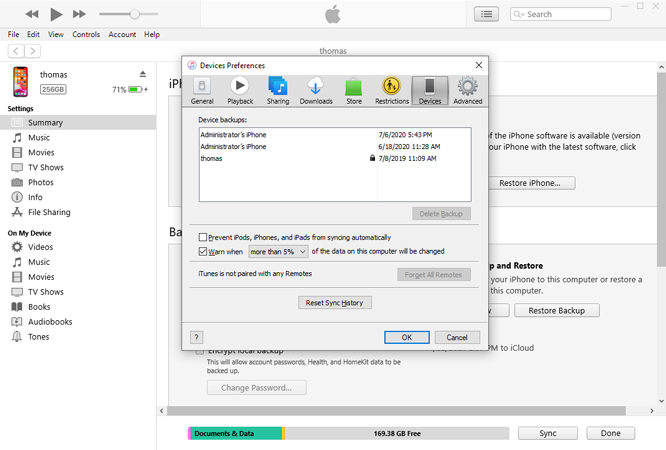666x450 pixels.
Task: Click the Delete Backup button
Action: click(x=441, y=214)
